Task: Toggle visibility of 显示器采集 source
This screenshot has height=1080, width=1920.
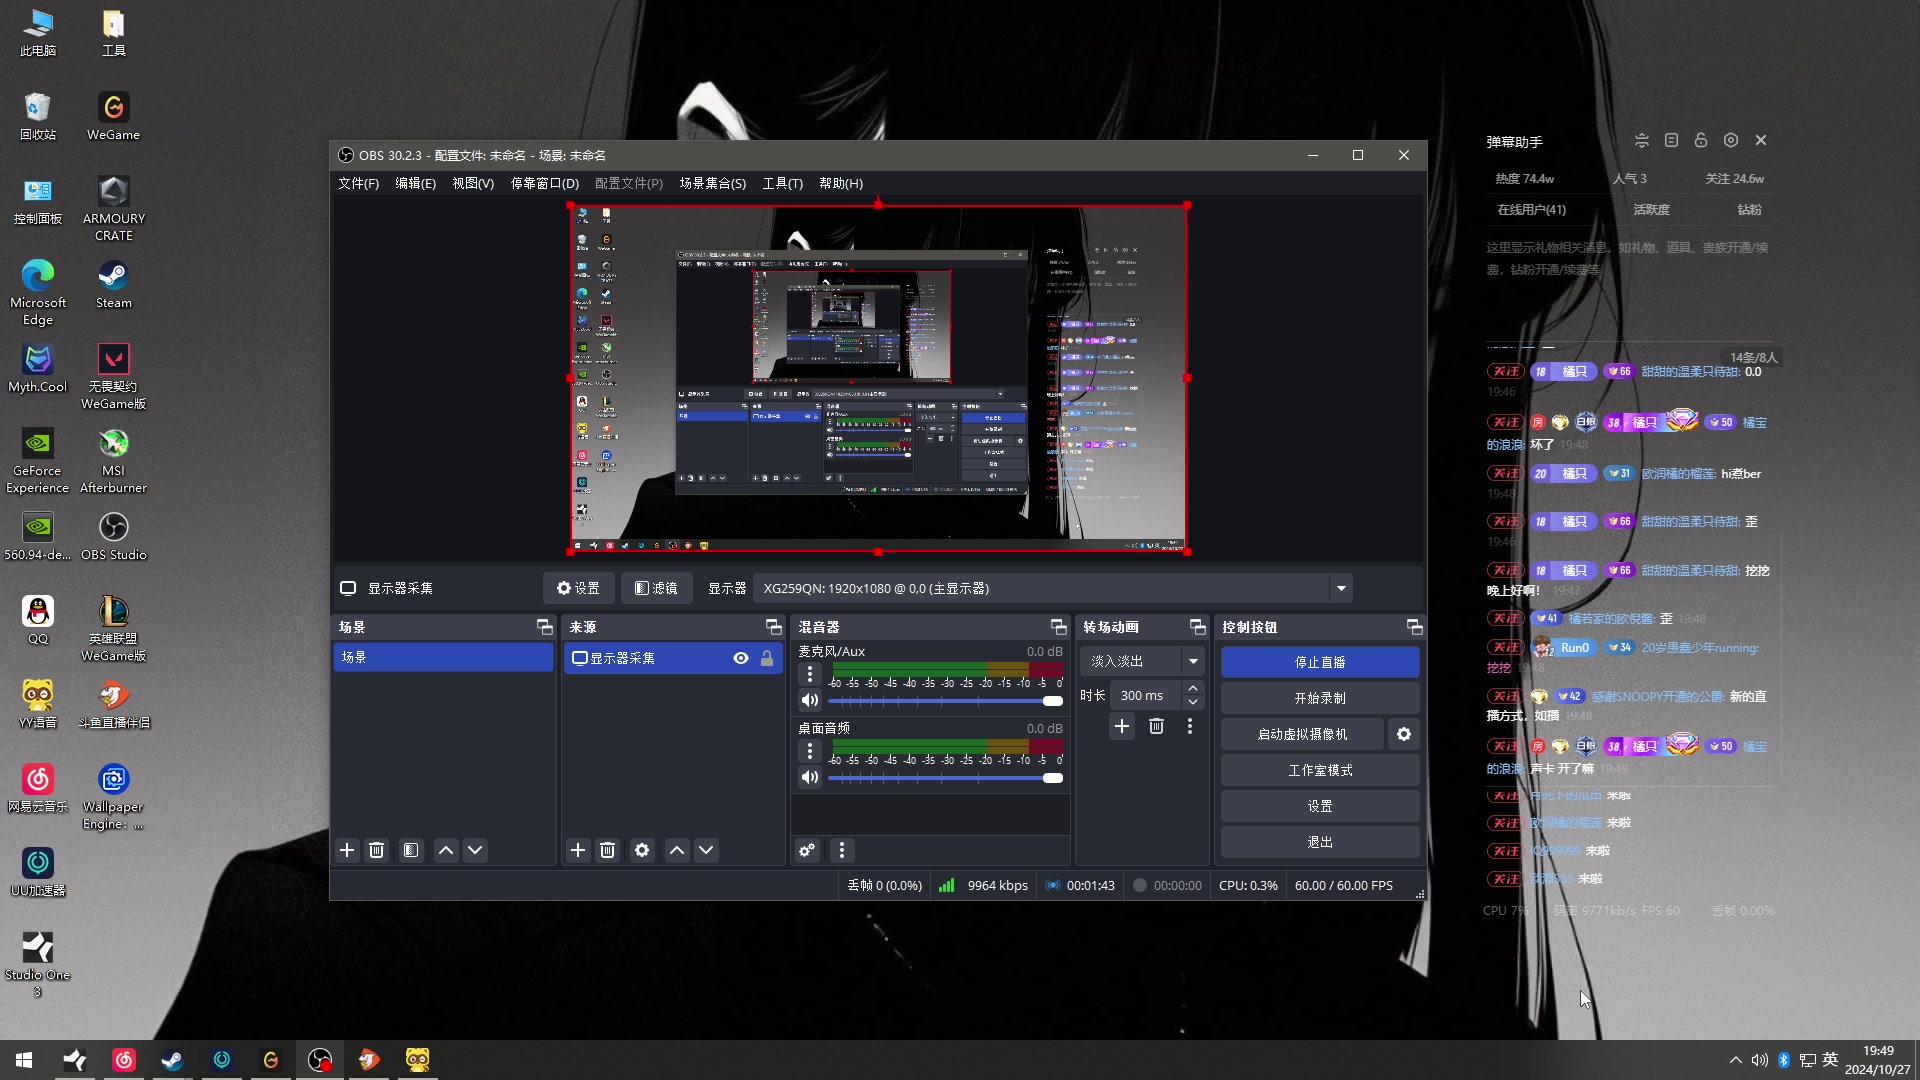Action: 741,658
